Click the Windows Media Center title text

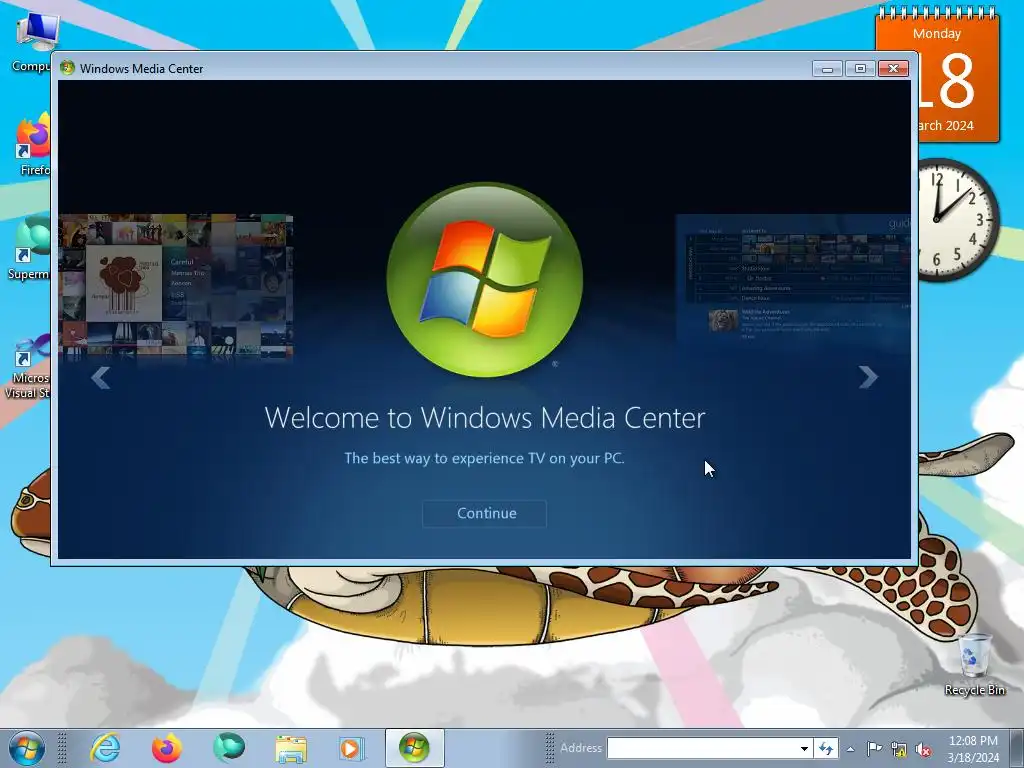(x=141, y=69)
